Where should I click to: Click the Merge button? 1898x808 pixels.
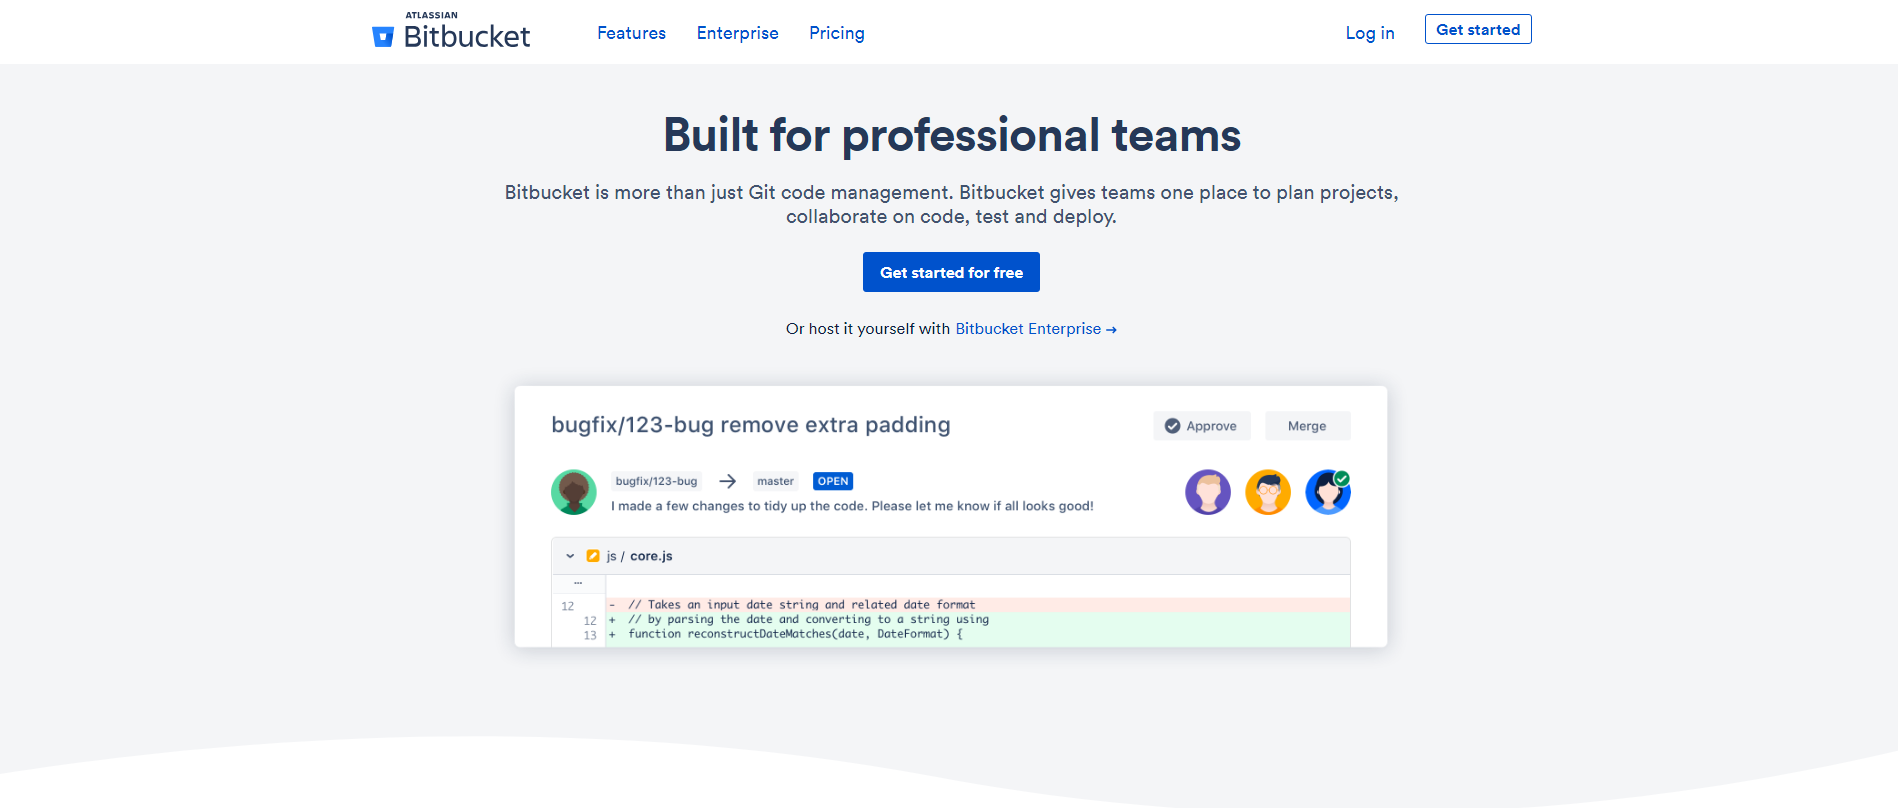pyautogui.click(x=1307, y=426)
